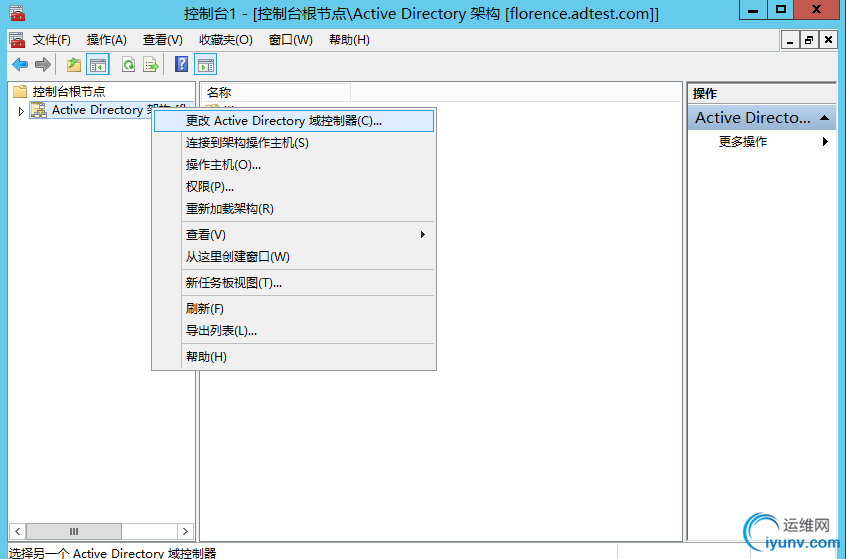Expand 更多操作 submenu arrow in actions pane
846x559 pixels.
tap(825, 142)
